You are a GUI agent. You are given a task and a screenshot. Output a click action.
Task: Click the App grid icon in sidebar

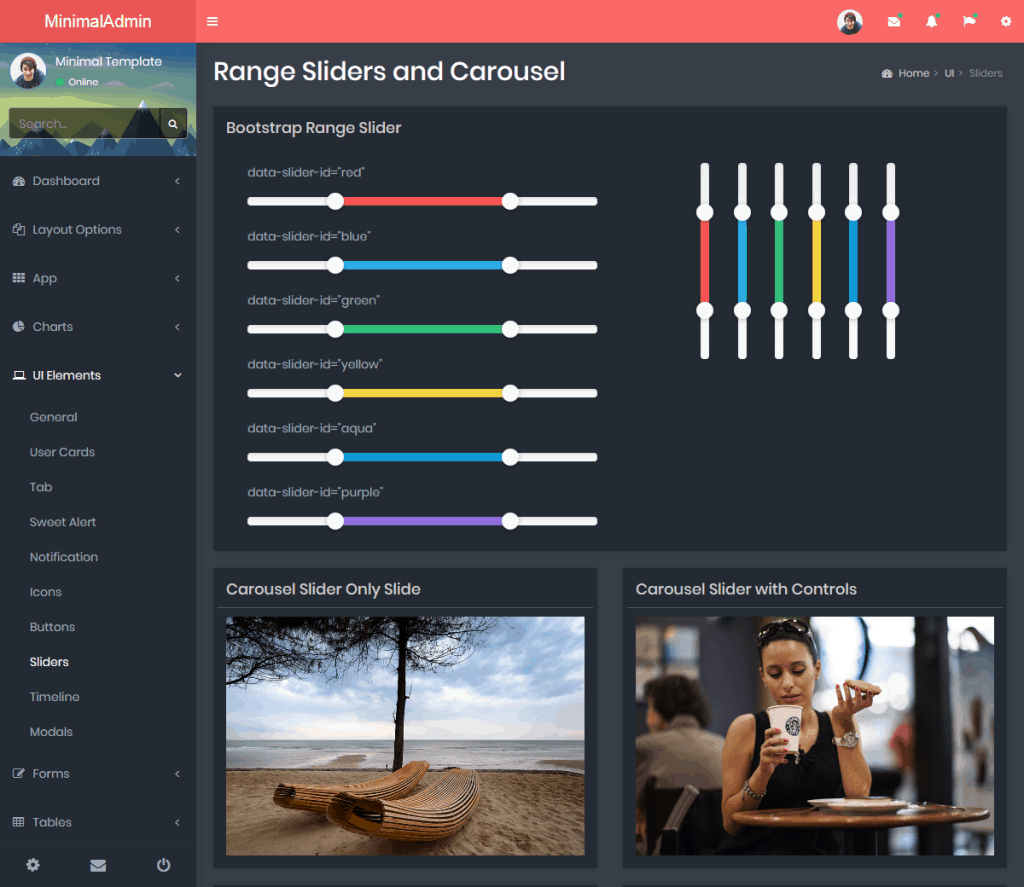19,278
